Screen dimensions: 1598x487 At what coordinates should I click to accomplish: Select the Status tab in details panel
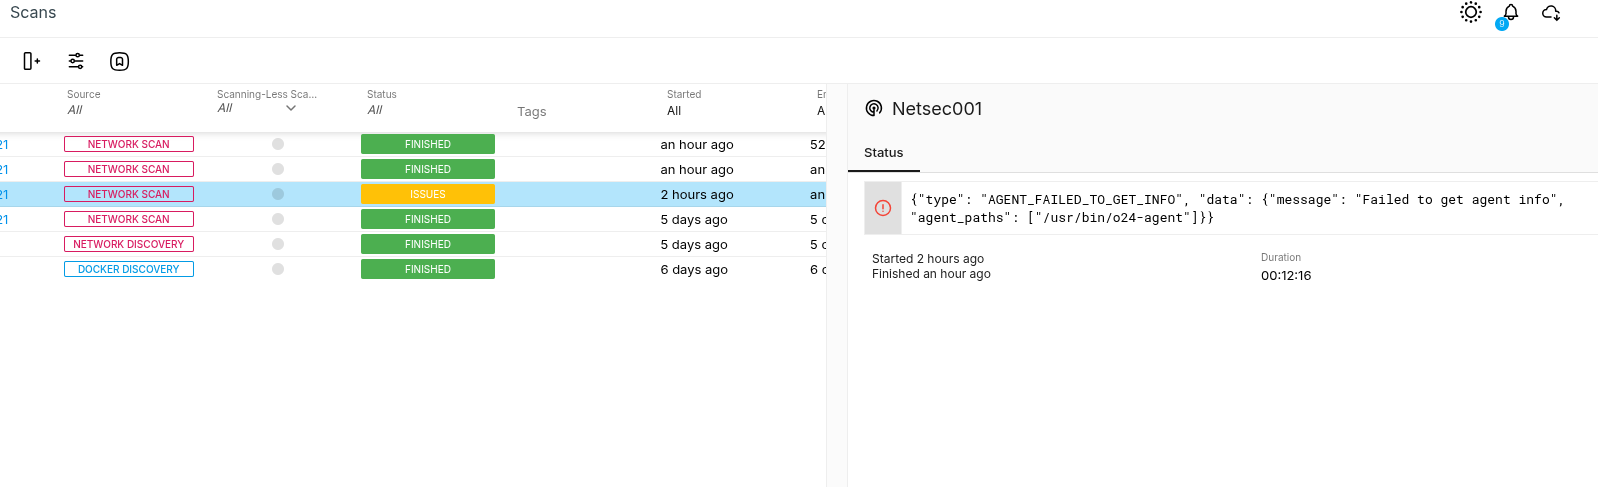[883, 153]
